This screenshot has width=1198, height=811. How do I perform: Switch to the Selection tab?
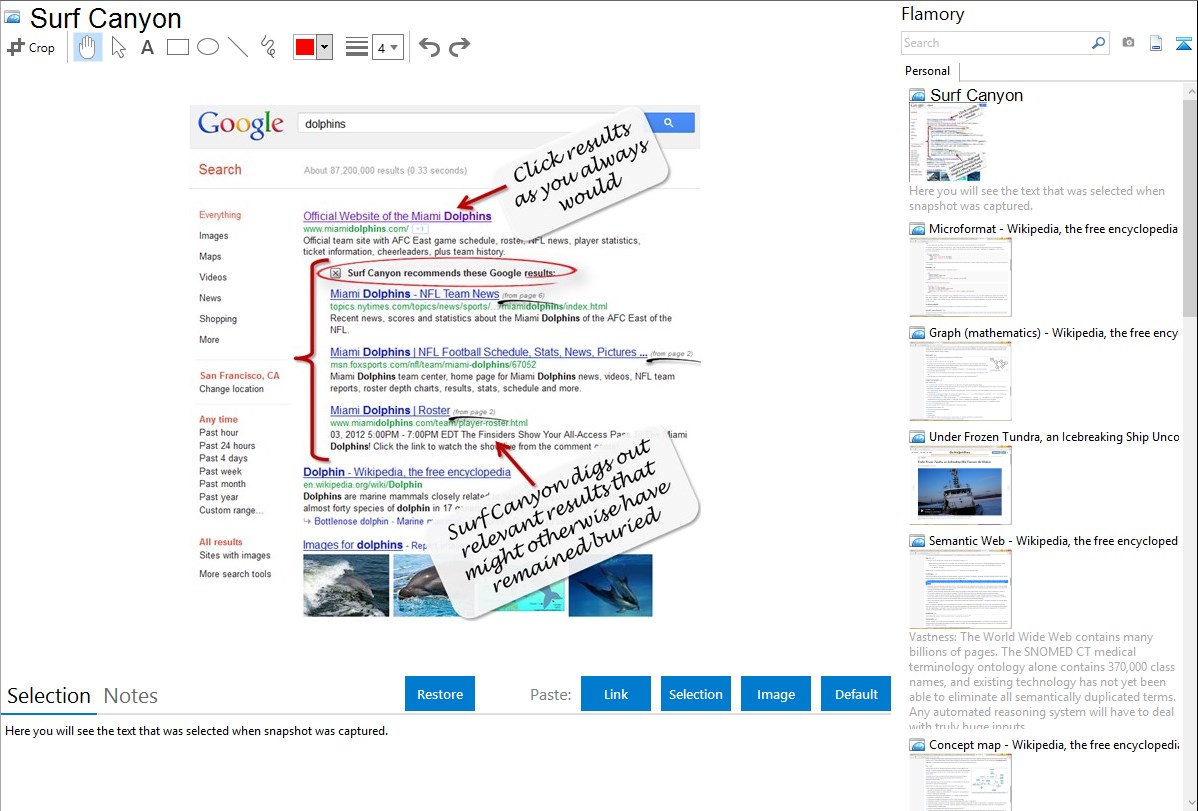point(49,696)
